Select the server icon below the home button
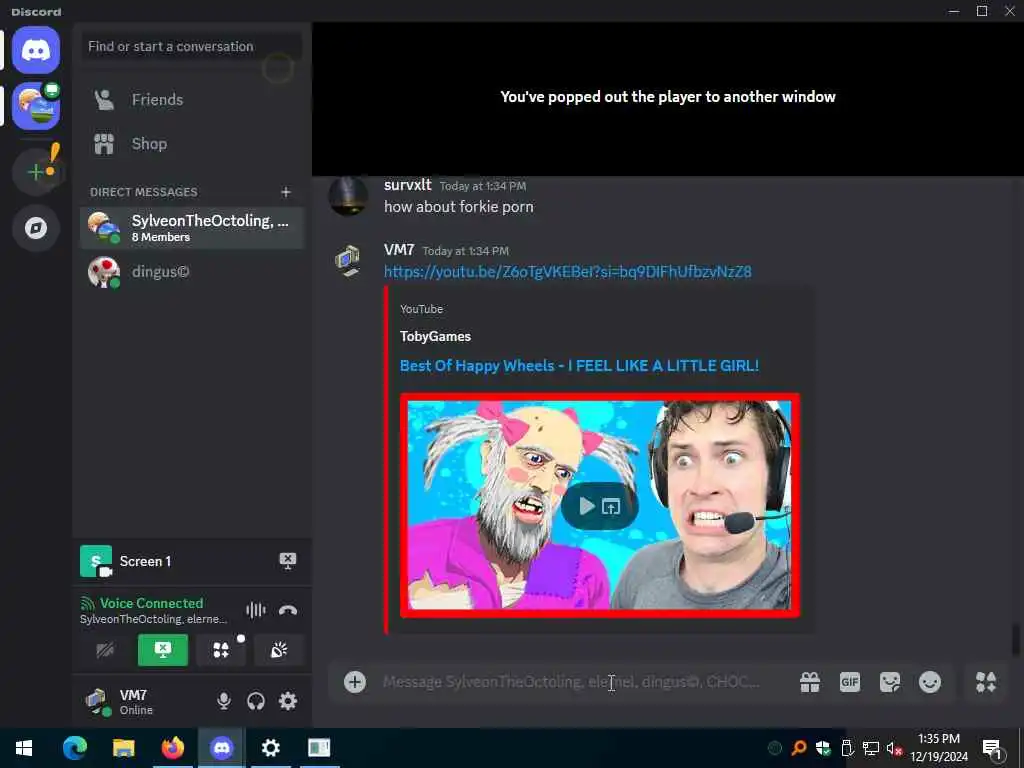1024x768 pixels. [36, 106]
